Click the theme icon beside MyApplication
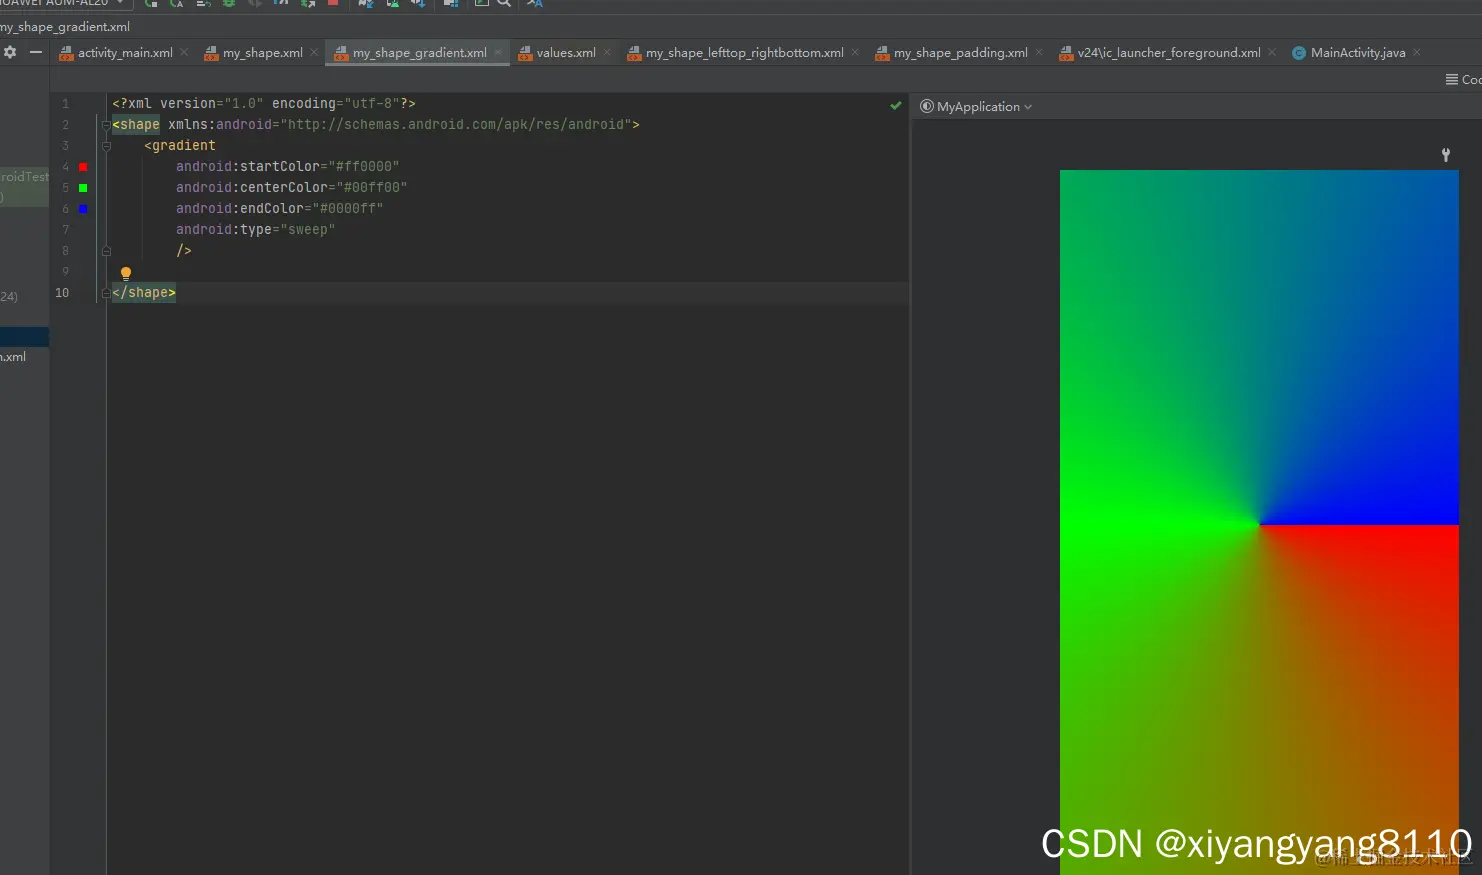 coord(926,106)
